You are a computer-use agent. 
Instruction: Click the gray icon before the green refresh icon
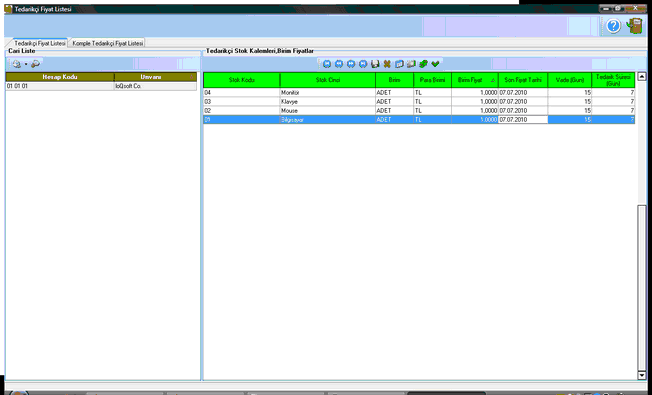[411, 64]
